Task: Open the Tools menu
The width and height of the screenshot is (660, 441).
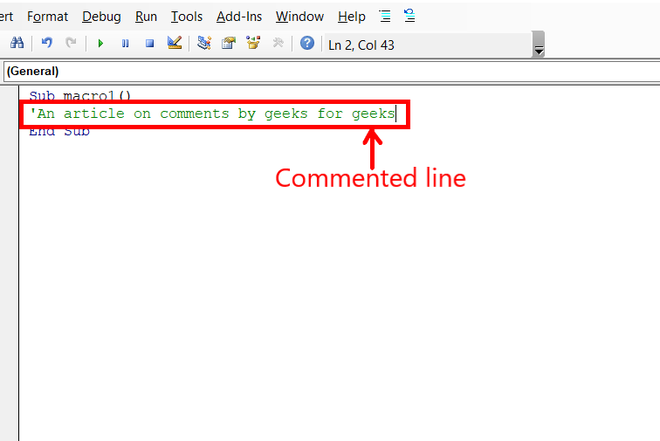Action: tap(186, 17)
